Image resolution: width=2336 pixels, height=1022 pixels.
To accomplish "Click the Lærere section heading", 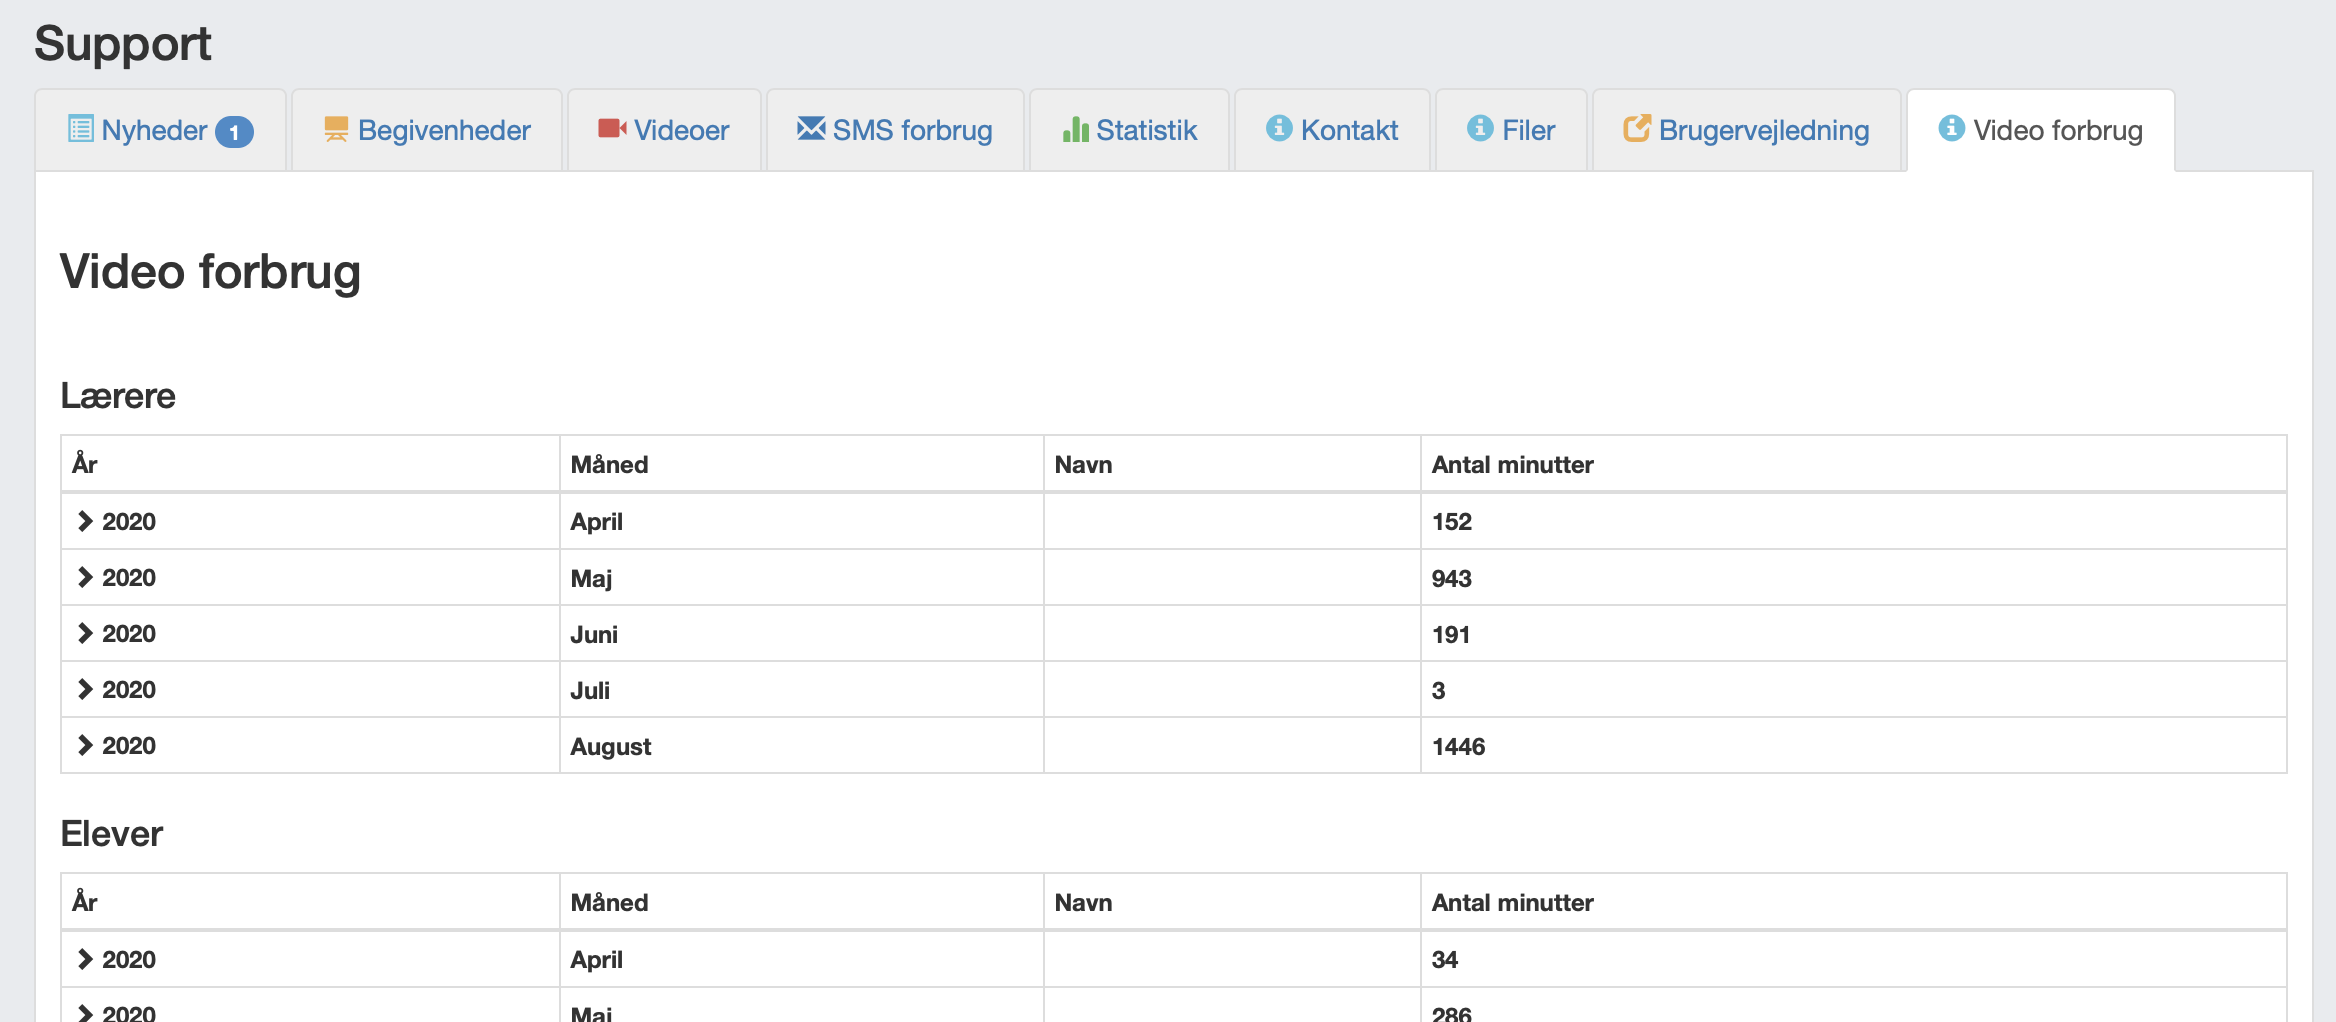I will point(118,395).
